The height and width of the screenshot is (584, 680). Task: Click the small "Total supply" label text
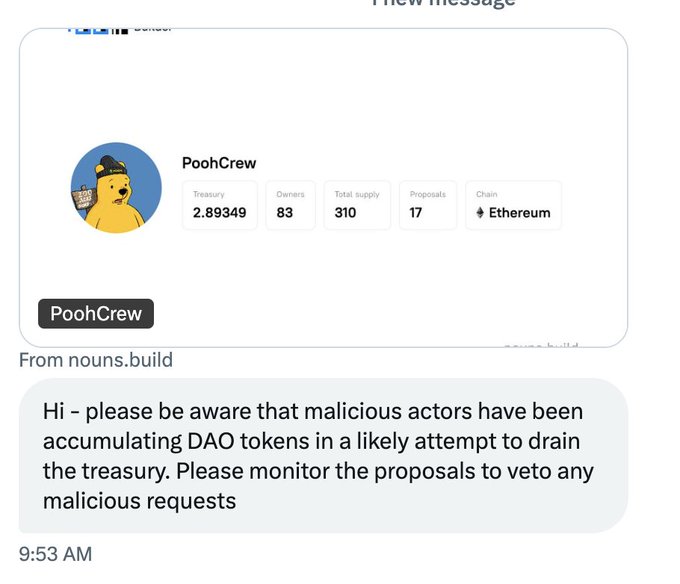click(357, 194)
